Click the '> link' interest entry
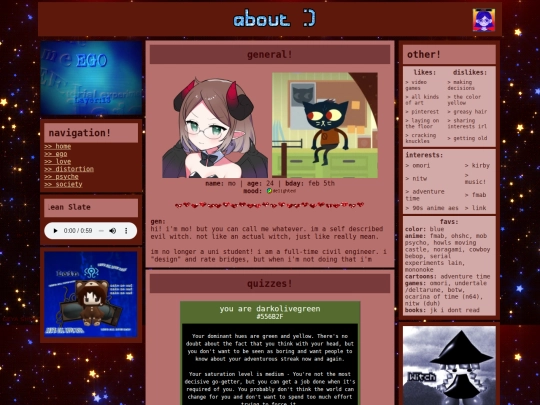Viewport: 540px width, 405px height. click(476, 208)
